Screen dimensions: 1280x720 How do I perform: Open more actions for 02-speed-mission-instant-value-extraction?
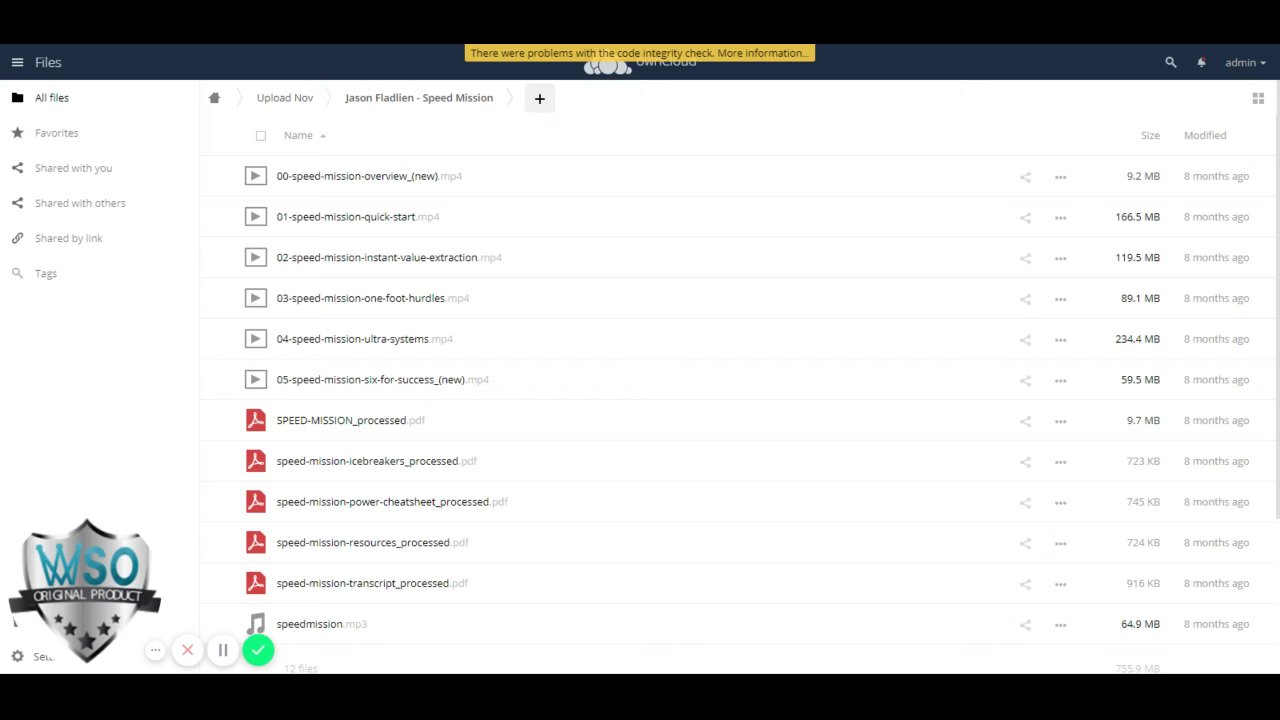1060,258
